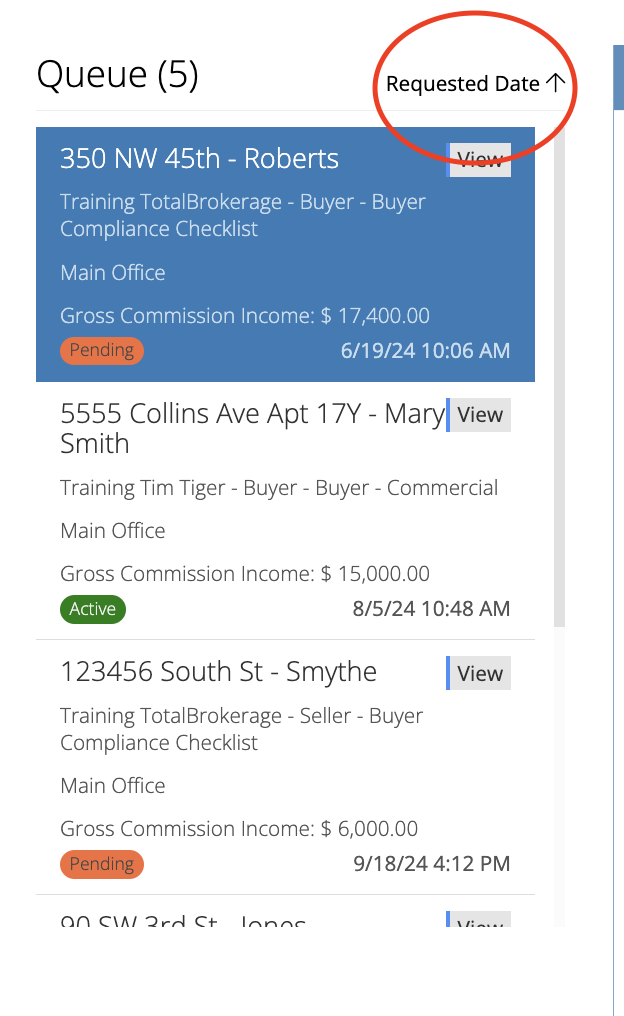Select the 123456 South St - Smythe title
The width and height of the screenshot is (624, 1016).
coord(218,672)
